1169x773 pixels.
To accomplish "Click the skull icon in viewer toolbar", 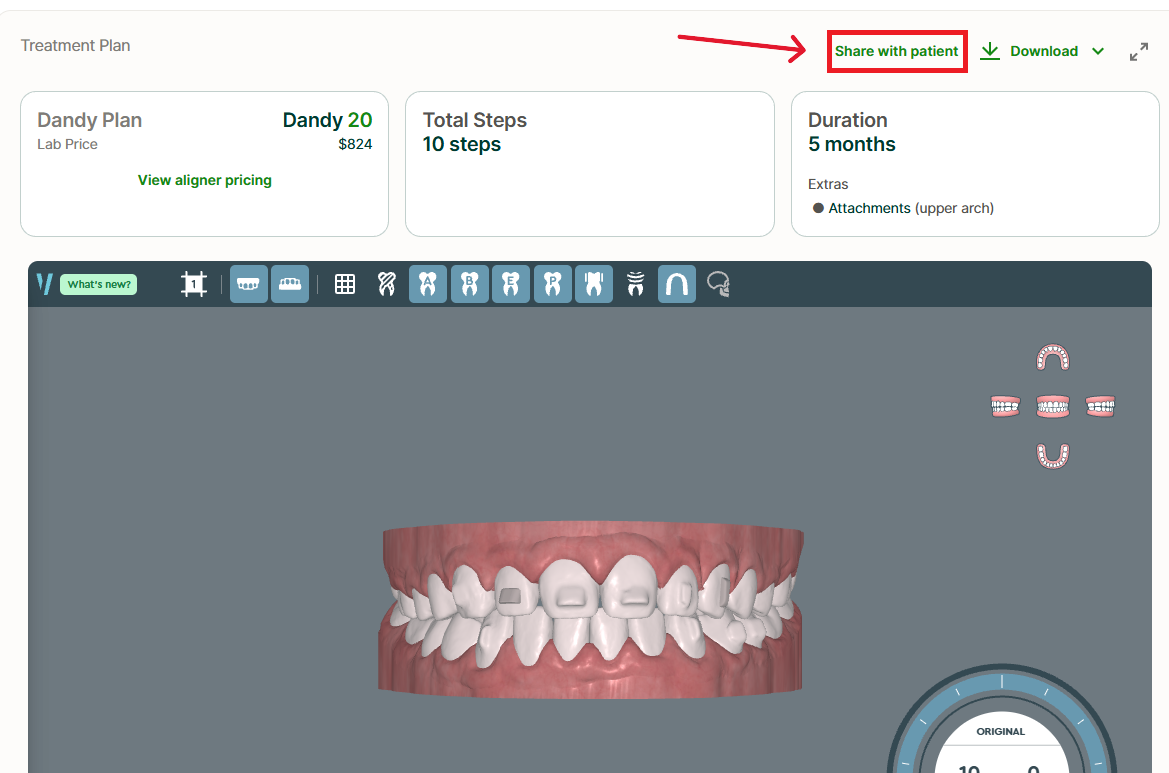I will [718, 285].
